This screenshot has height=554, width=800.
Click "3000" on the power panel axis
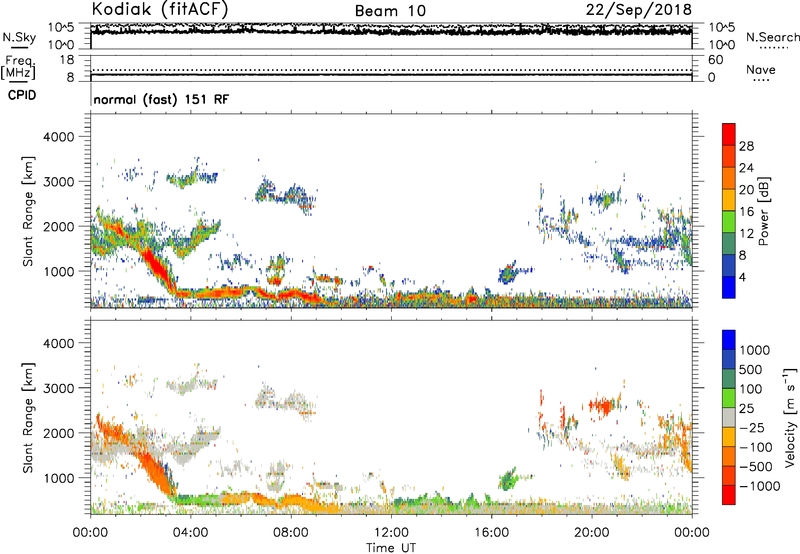[59, 182]
